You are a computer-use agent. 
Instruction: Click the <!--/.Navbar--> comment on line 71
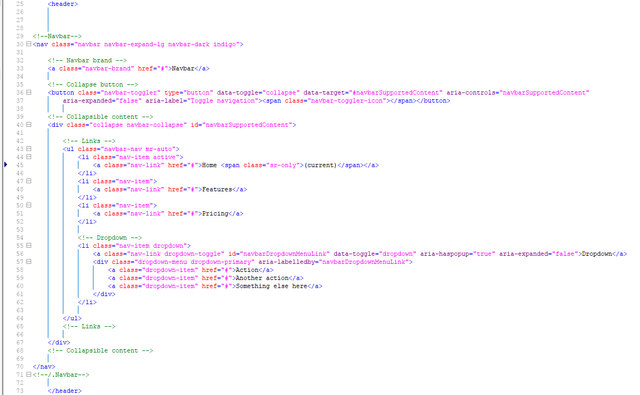(61, 375)
